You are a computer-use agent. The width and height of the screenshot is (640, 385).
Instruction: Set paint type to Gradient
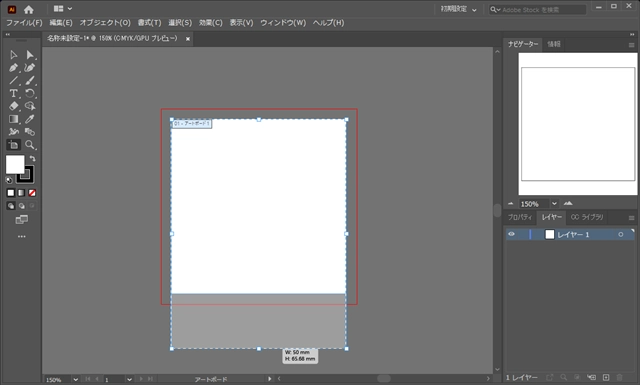[22, 193]
